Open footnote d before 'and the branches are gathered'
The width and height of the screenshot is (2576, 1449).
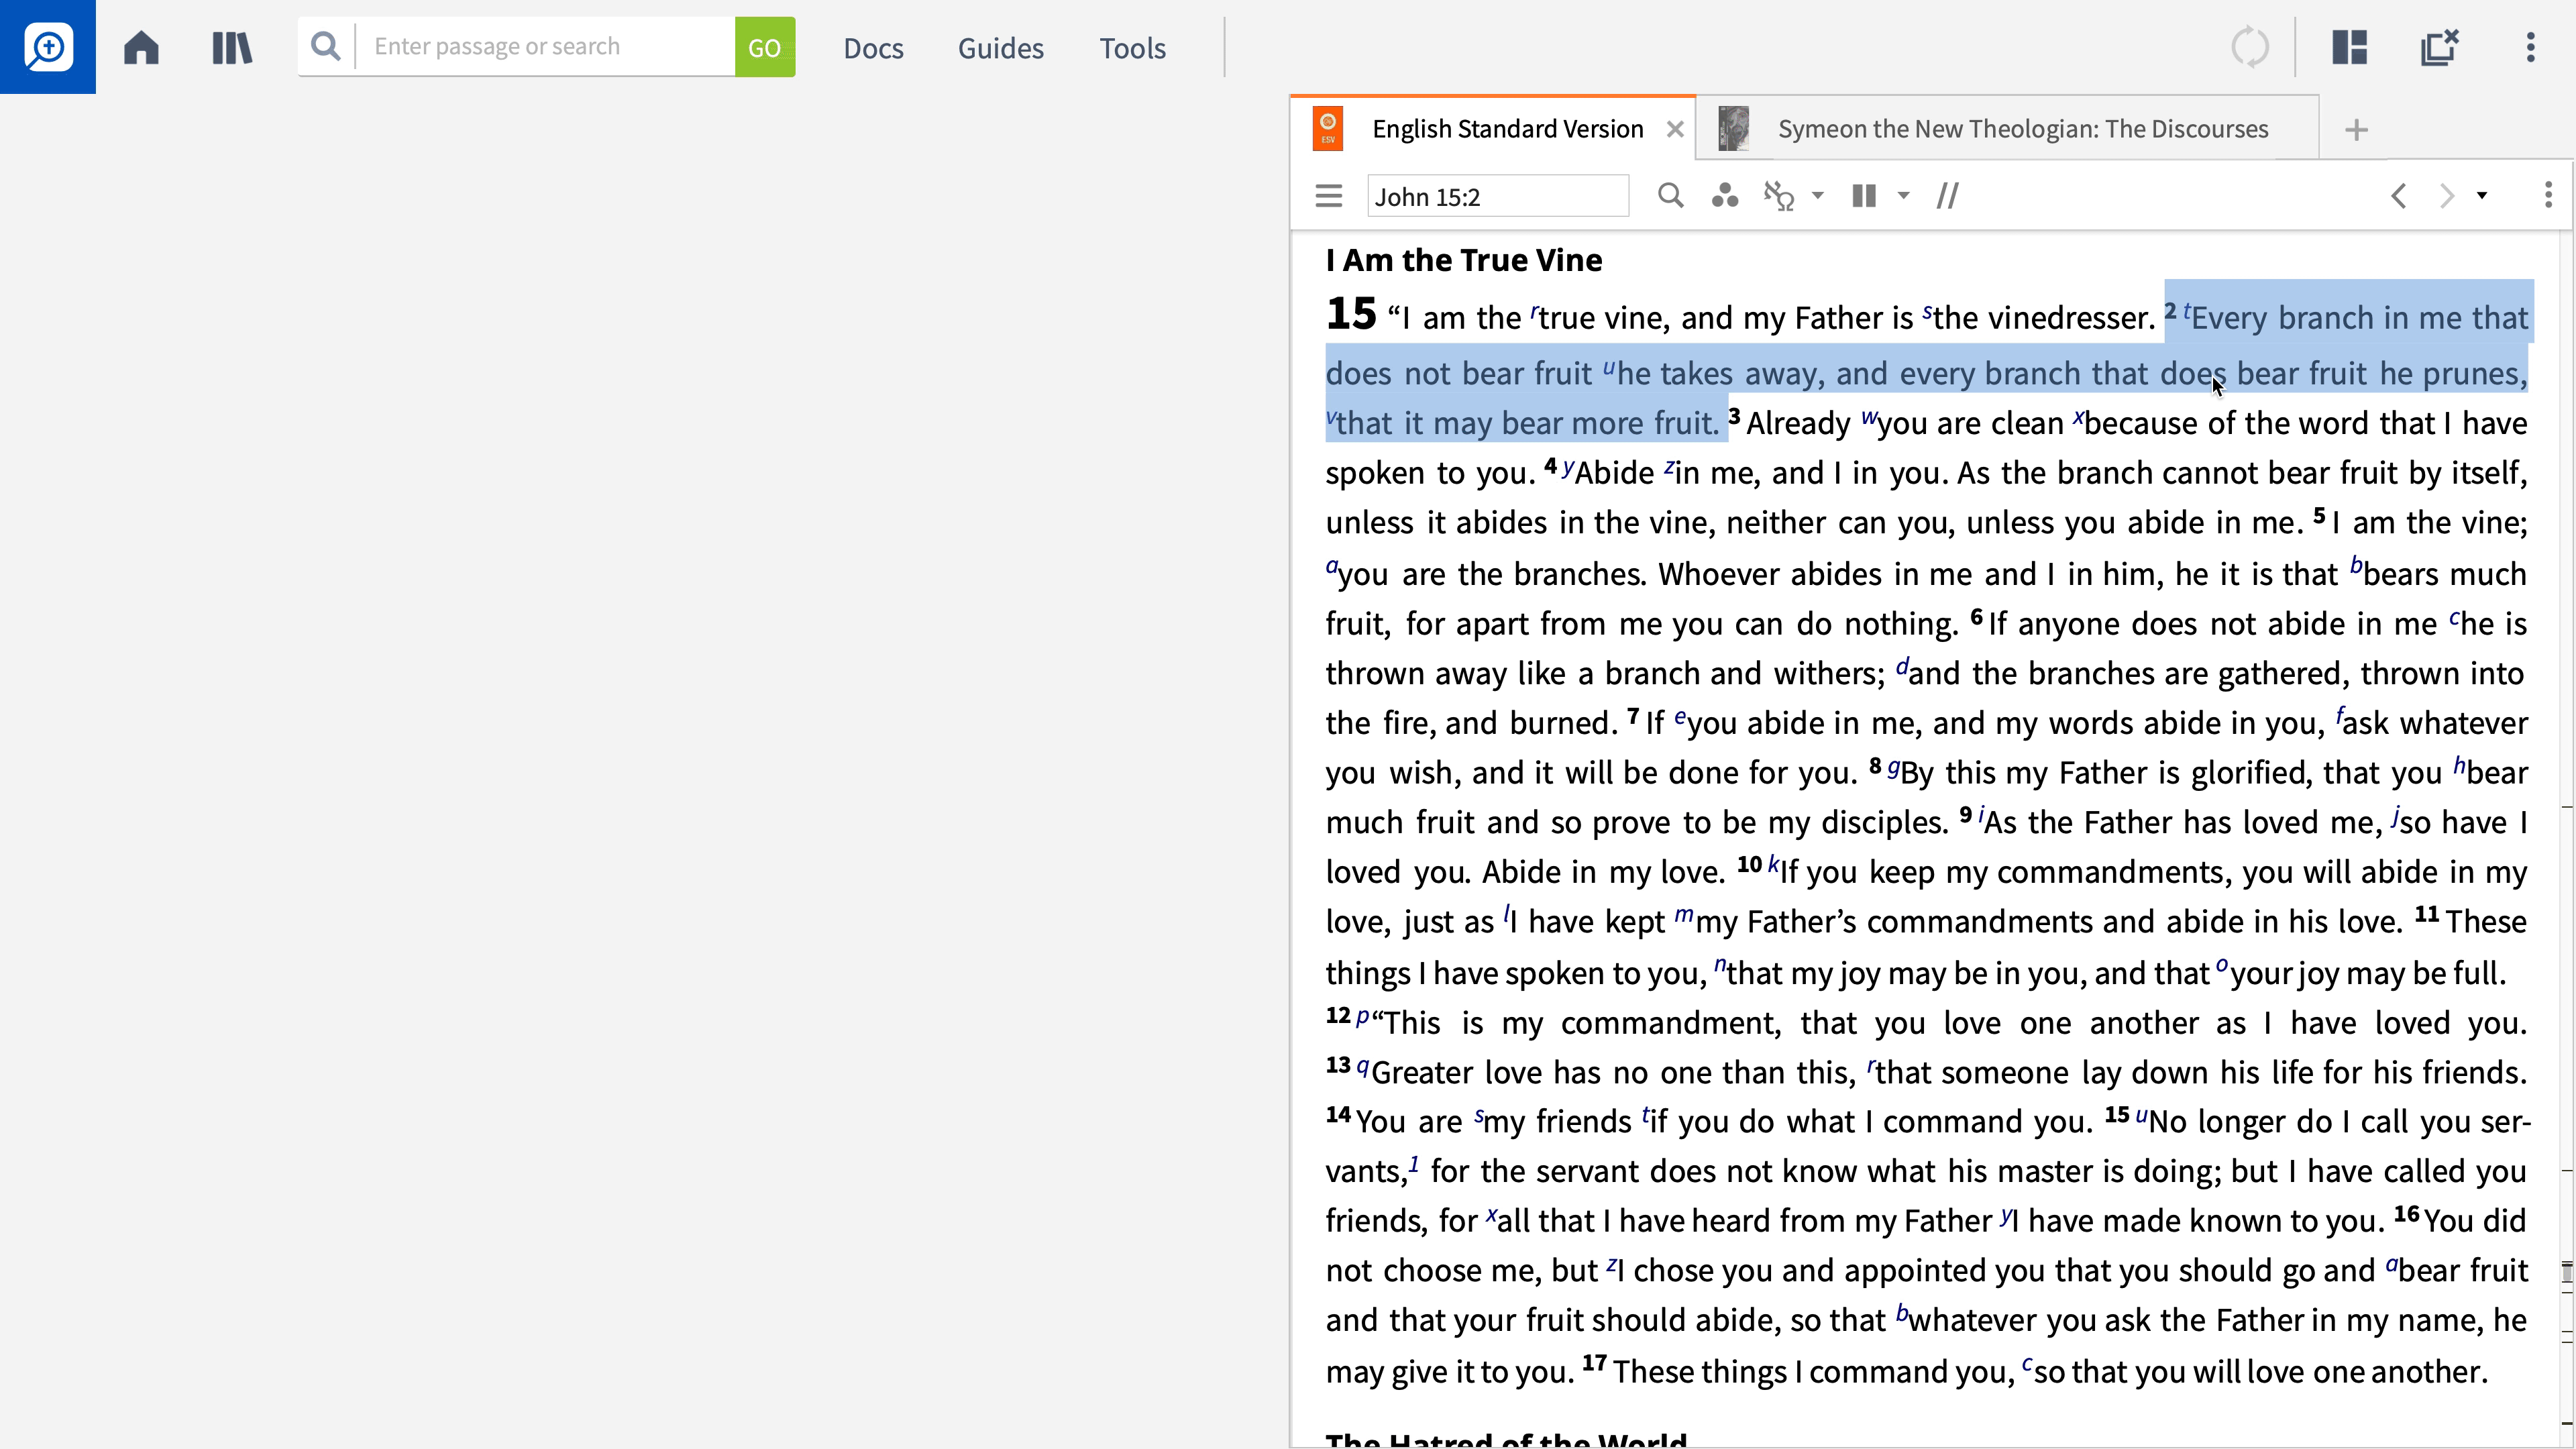click(1902, 666)
